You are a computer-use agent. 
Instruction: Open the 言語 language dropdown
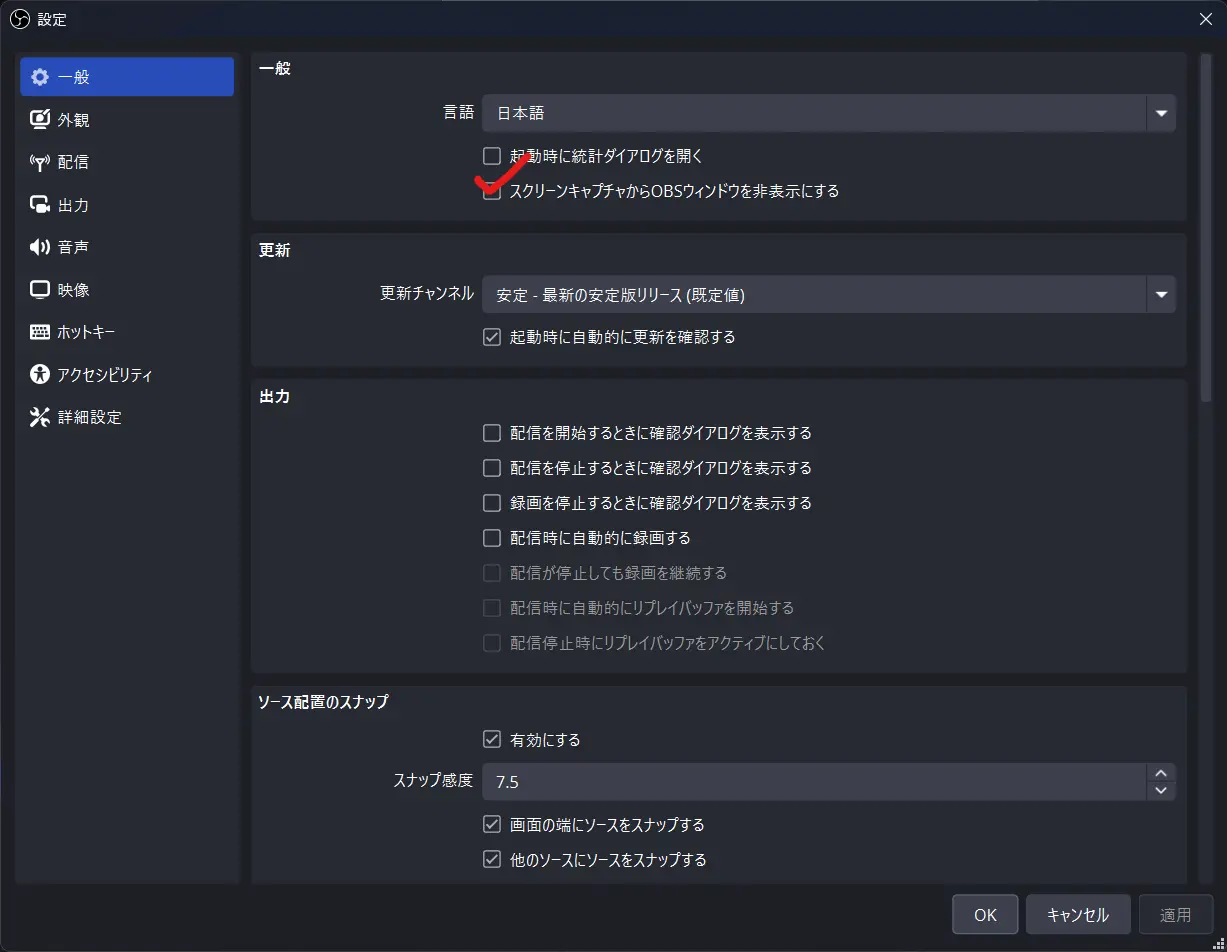(x=1160, y=113)
